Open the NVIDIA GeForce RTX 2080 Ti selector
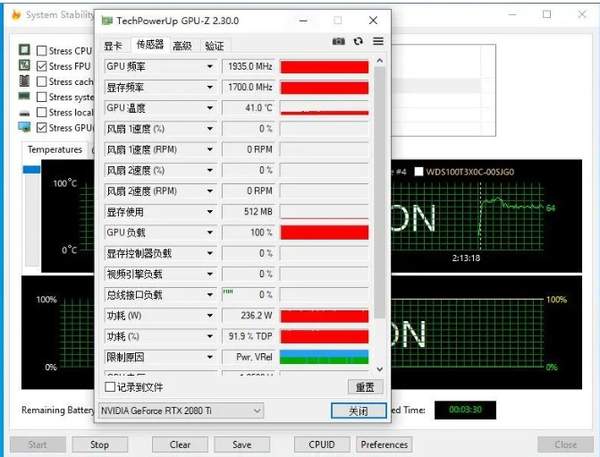Image resolution: width=600 pixels, height=457 pixels. click(x=181, y=411)
